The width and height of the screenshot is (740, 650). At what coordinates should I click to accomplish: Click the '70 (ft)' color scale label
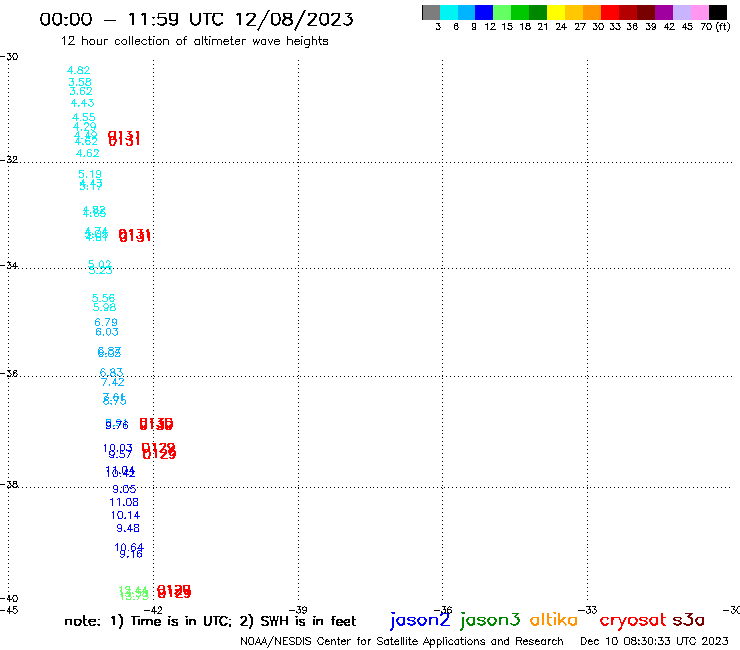715,26
